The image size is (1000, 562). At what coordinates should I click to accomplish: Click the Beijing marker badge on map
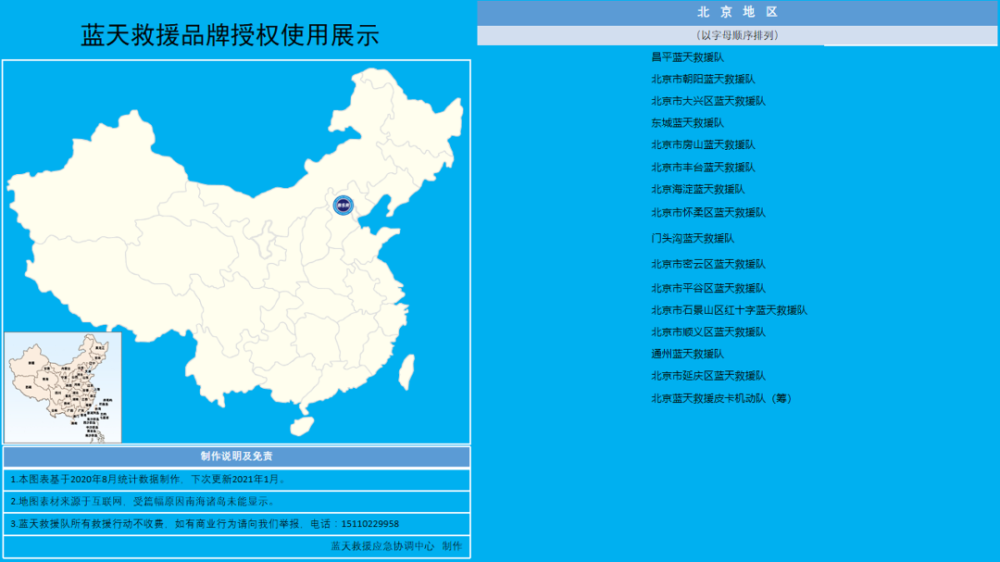pyautogui.click(x=343, y=205)
